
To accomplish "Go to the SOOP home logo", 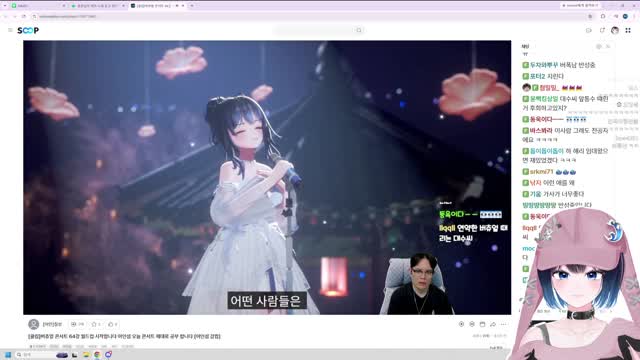I will 28,30.
